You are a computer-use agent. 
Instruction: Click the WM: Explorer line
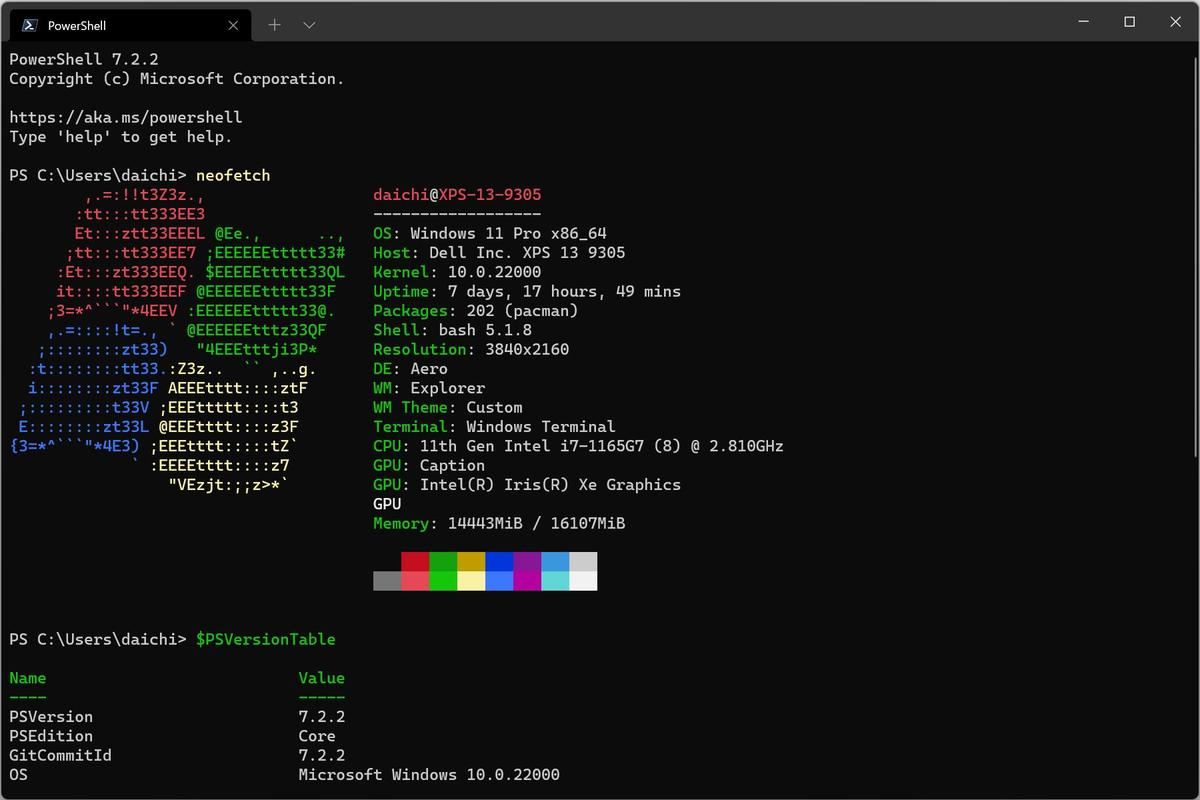coord(429,388)
